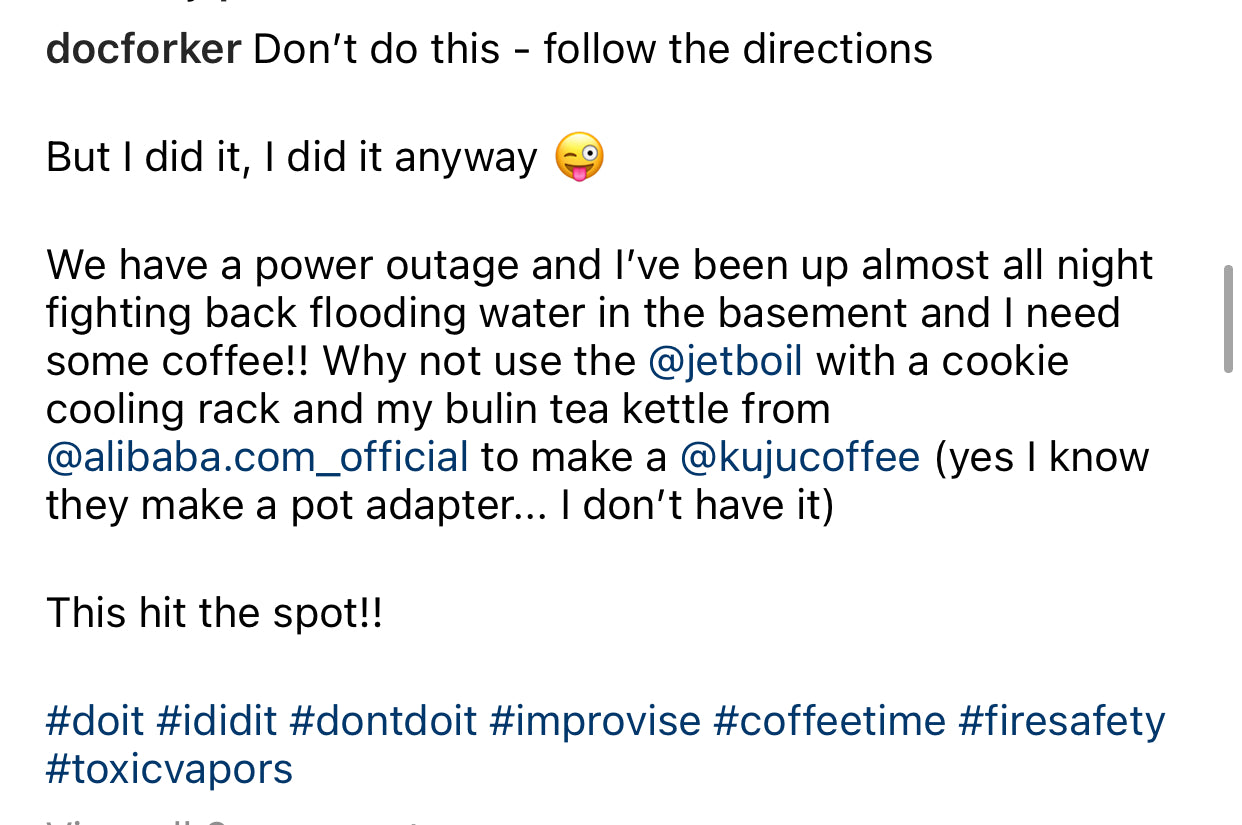Select the #doit hashtag

click(x=95, y=721)
